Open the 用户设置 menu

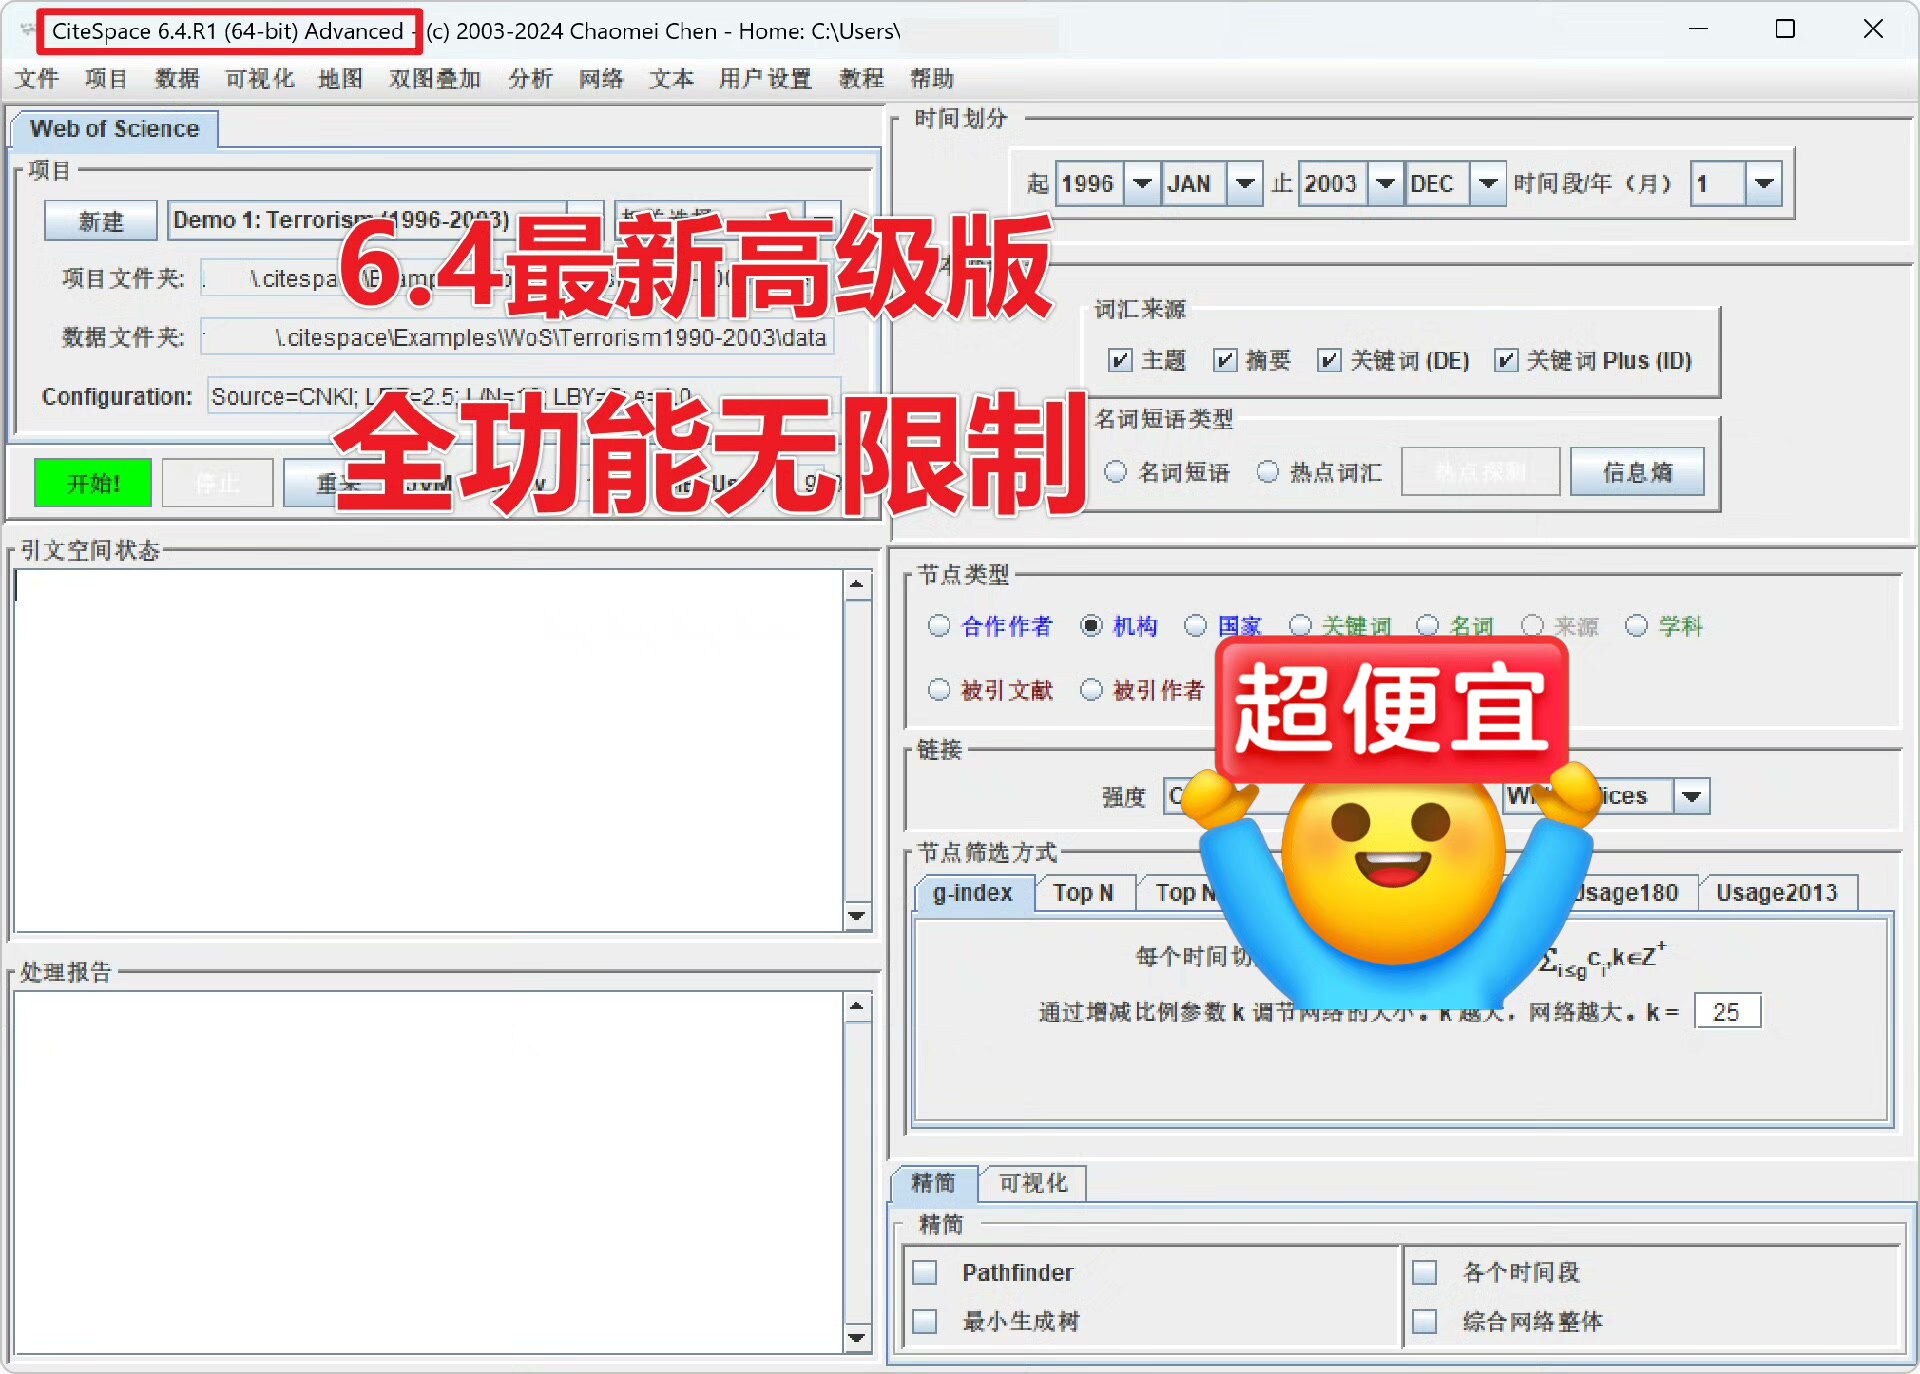[x=765, y=78]
